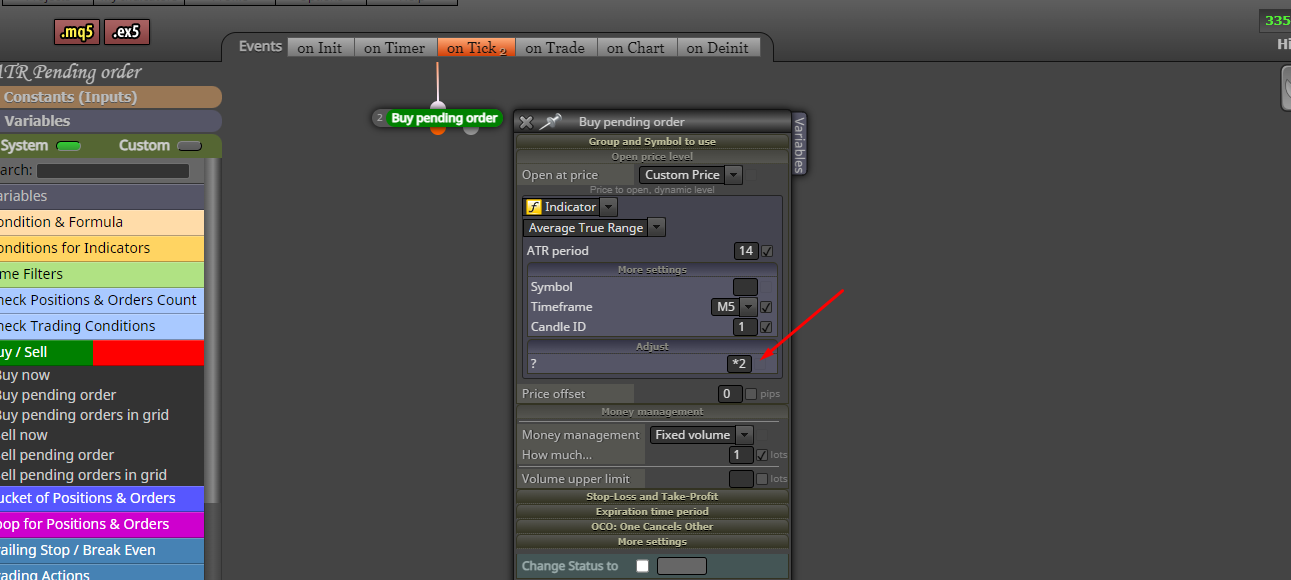Edit the Price offset value
This screenshot has height=580, width=1291.
pyautogui.click(x=730, y=394)
